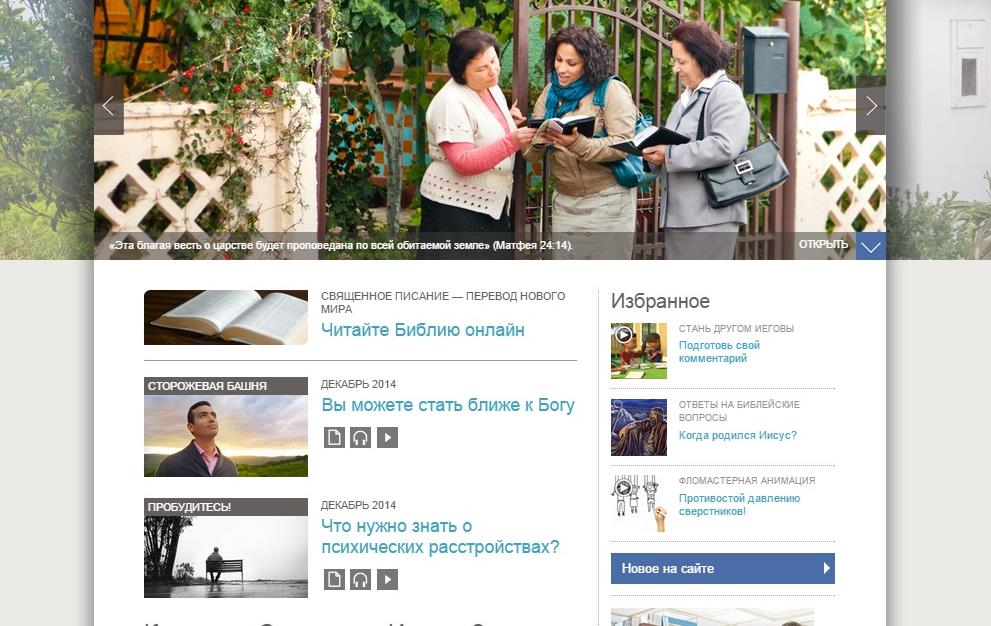This screenshot has width=991, height=626.
Task: Play the Сторожевая башня video icon
Action: coord(387,438)
